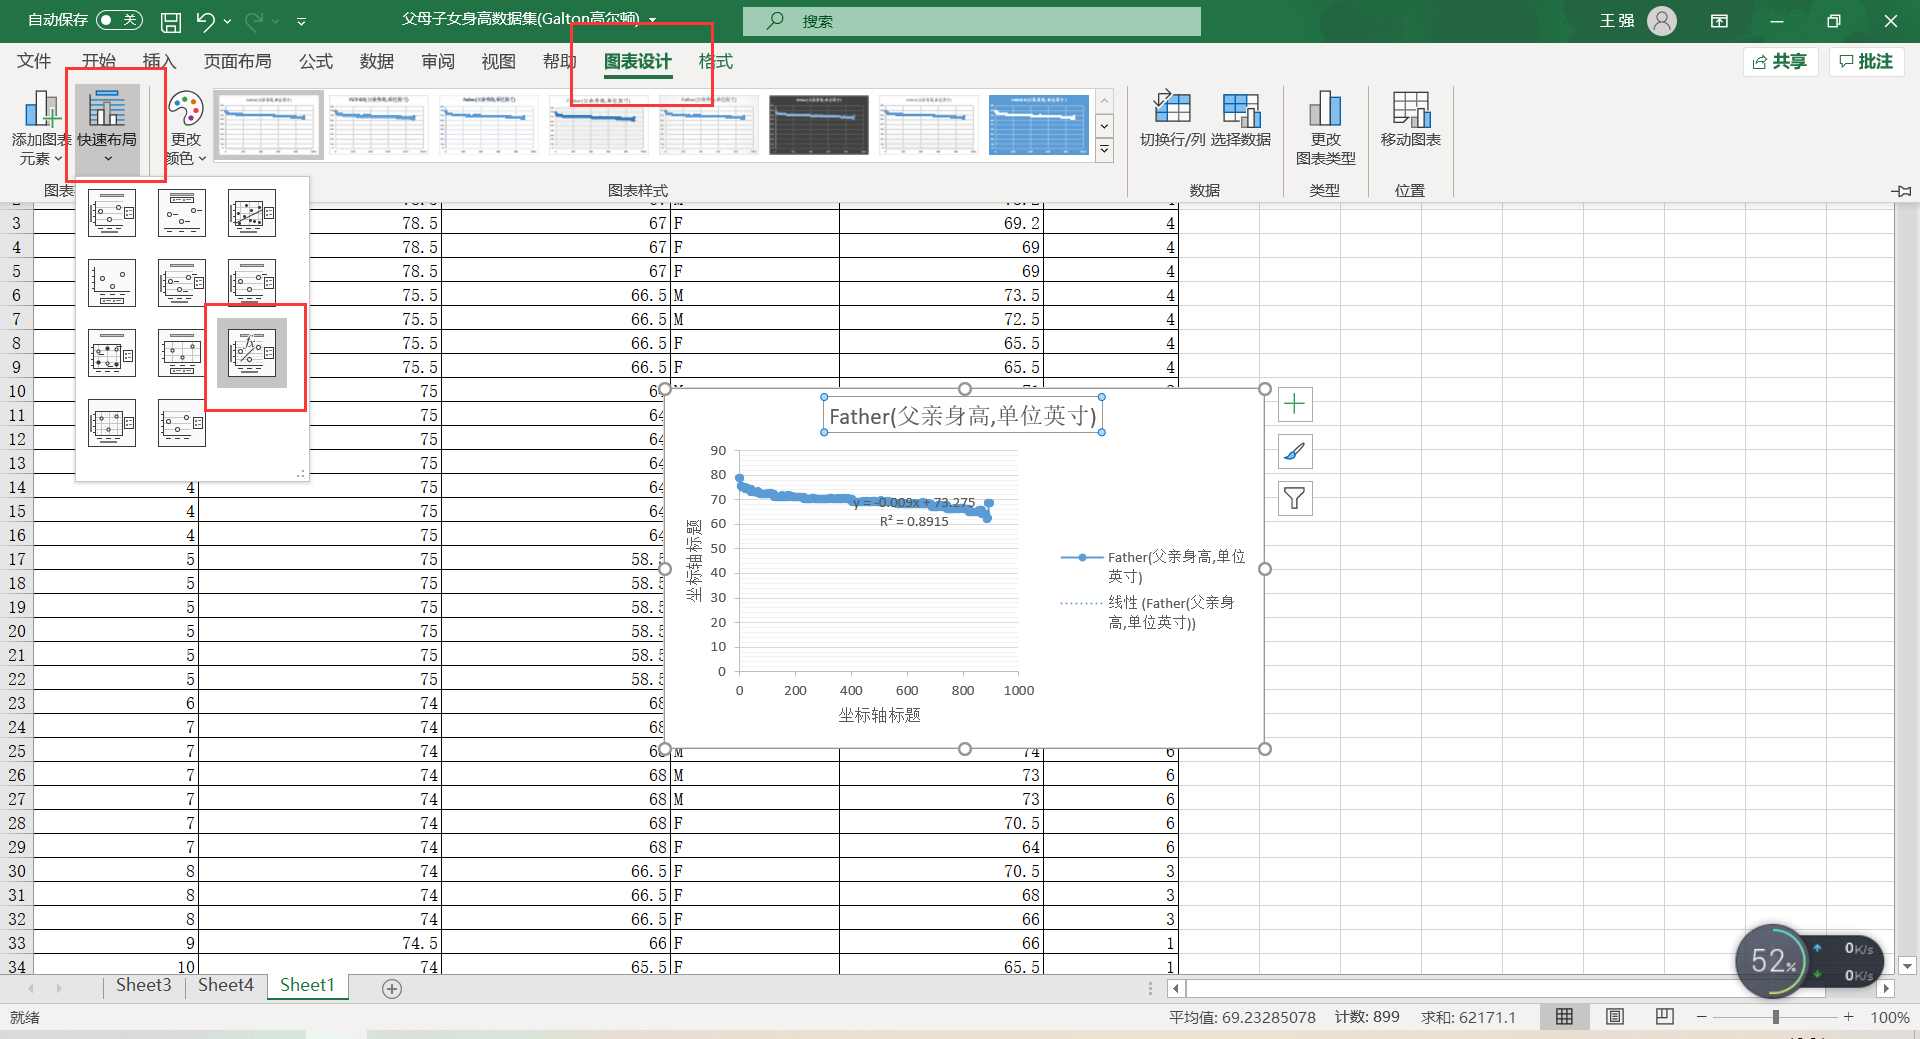
Task: Select the third quick layout in top row
Action: click(x=252, y=213)
